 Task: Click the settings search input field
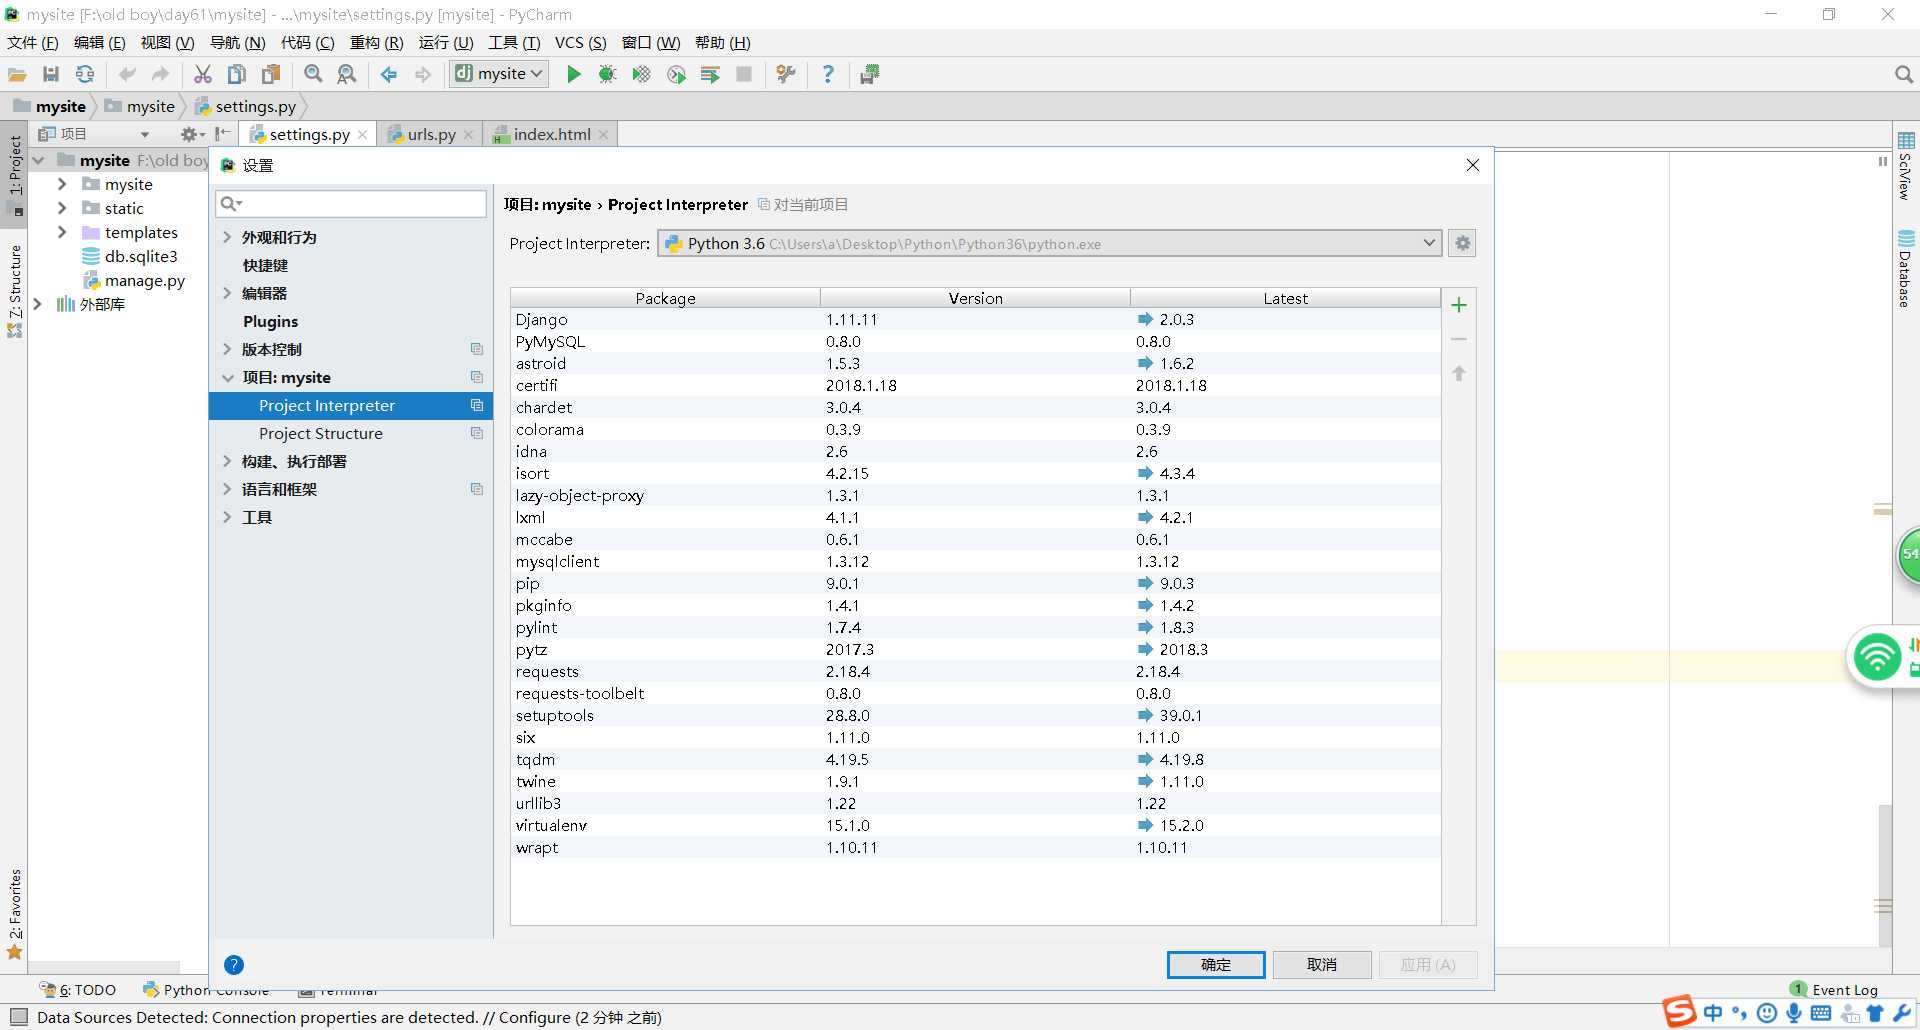click(x=351, y=203)
